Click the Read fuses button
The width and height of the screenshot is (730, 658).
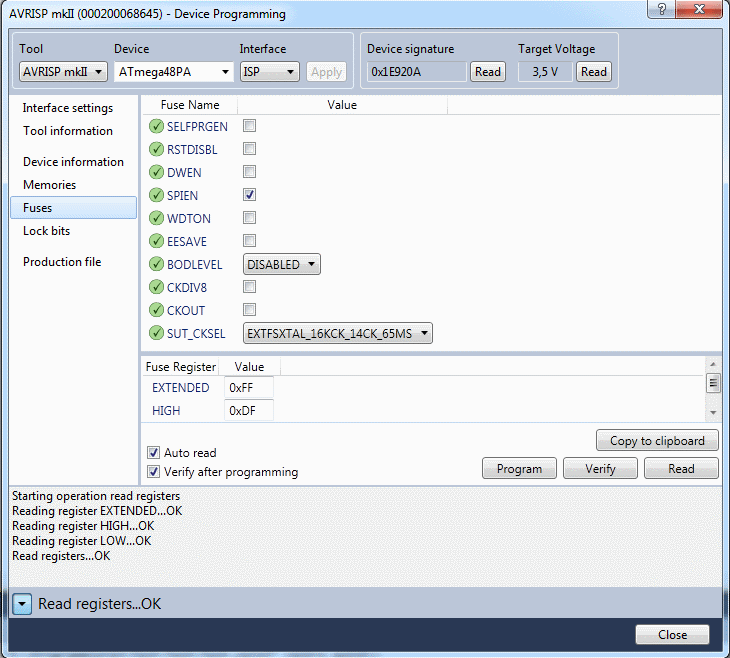681,468
